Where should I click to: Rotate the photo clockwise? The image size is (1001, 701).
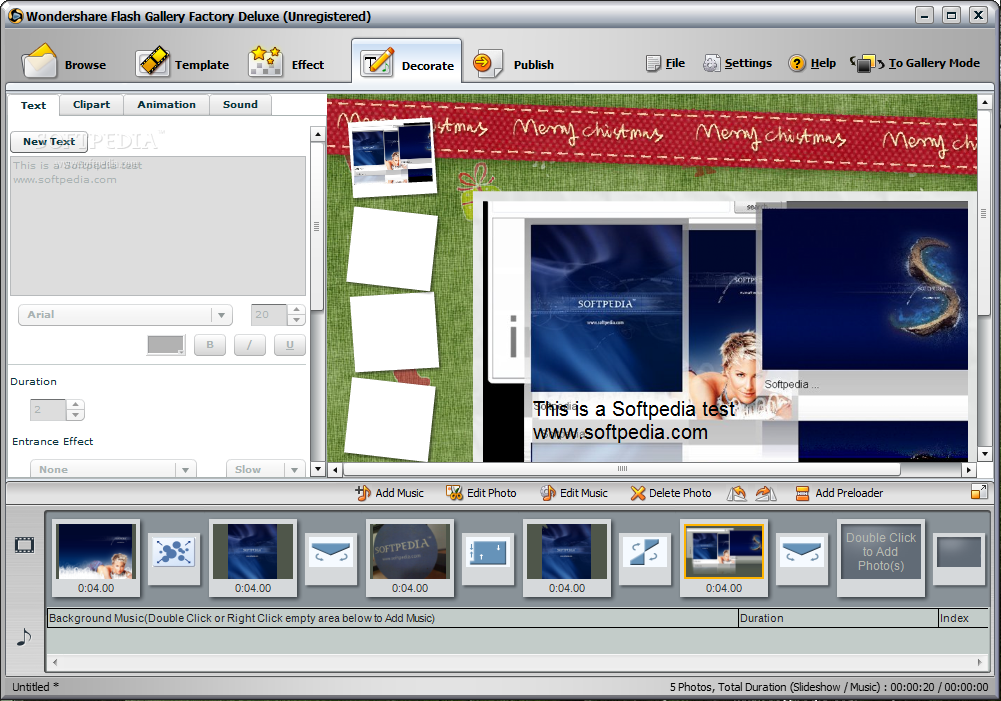point(765,493)
